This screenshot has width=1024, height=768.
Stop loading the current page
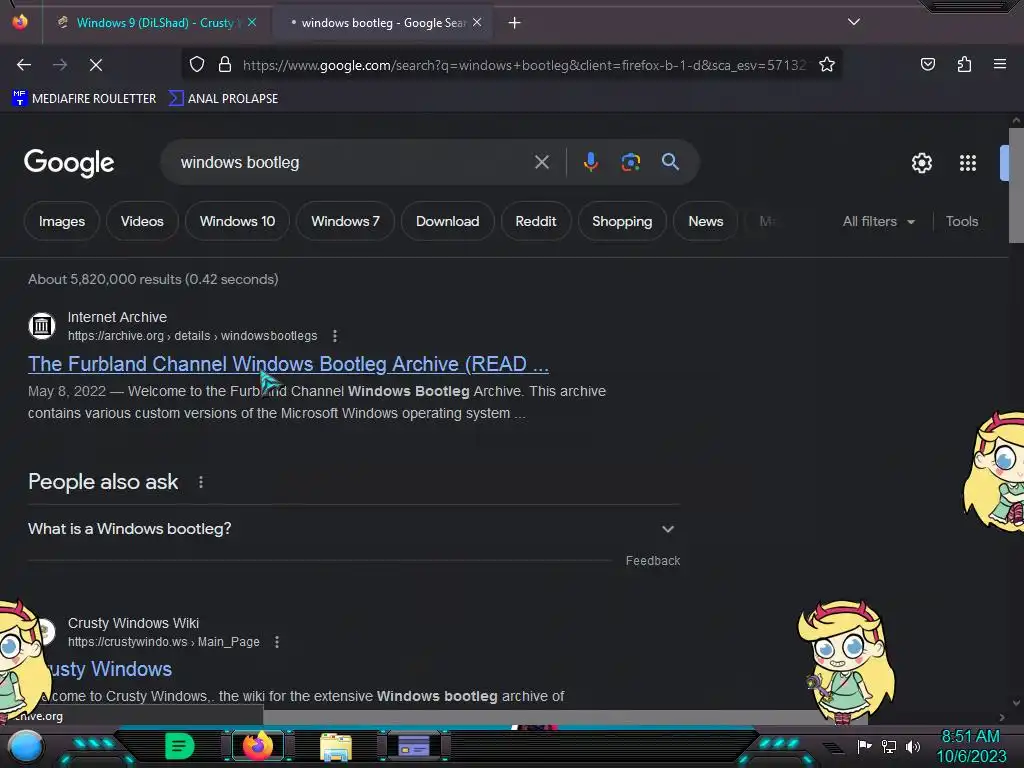[x=96, y=65]
